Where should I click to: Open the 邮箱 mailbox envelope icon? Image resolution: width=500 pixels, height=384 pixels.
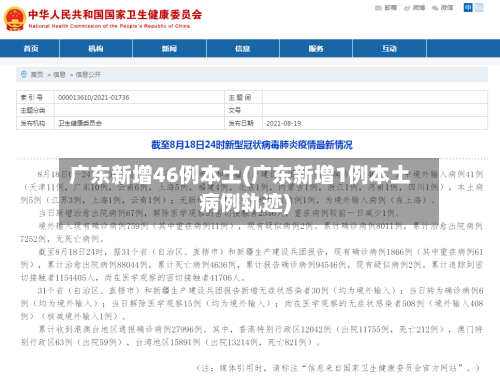pos(378,8)
